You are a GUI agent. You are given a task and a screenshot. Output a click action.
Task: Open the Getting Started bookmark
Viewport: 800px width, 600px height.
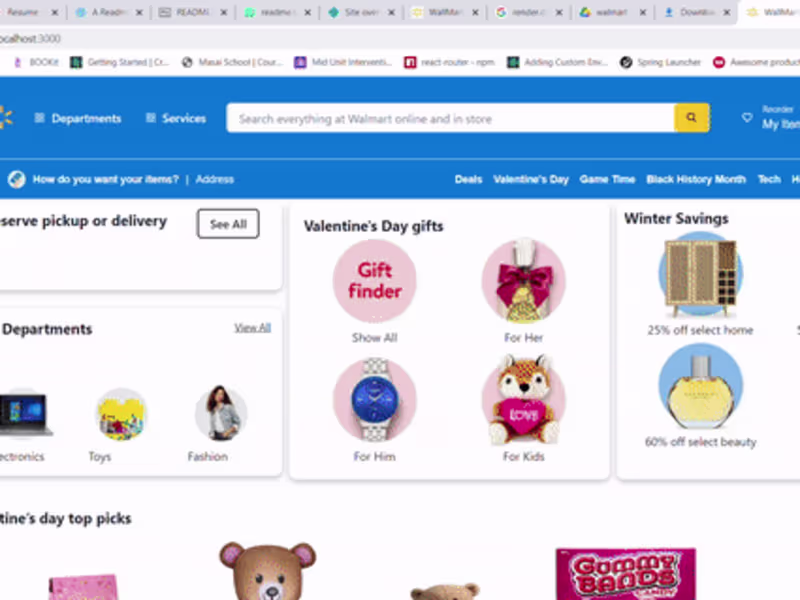(120, 62)
